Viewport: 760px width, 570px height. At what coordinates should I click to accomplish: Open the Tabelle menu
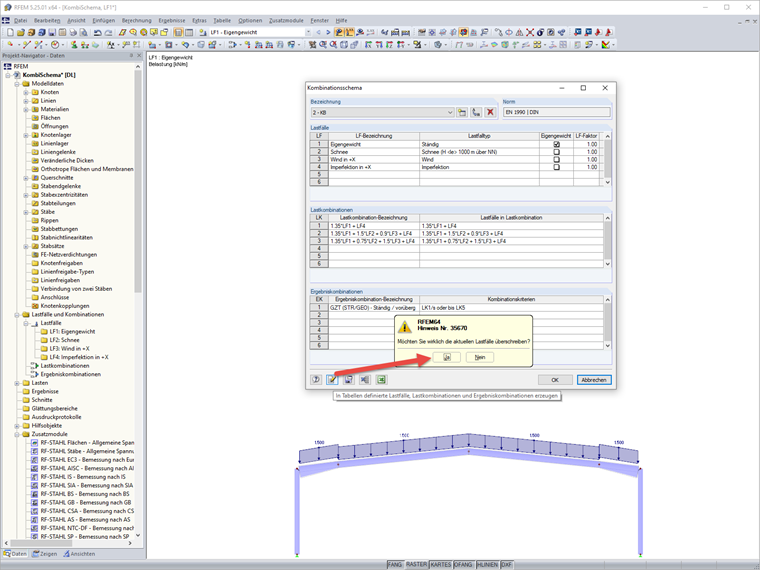click(222, 20)
